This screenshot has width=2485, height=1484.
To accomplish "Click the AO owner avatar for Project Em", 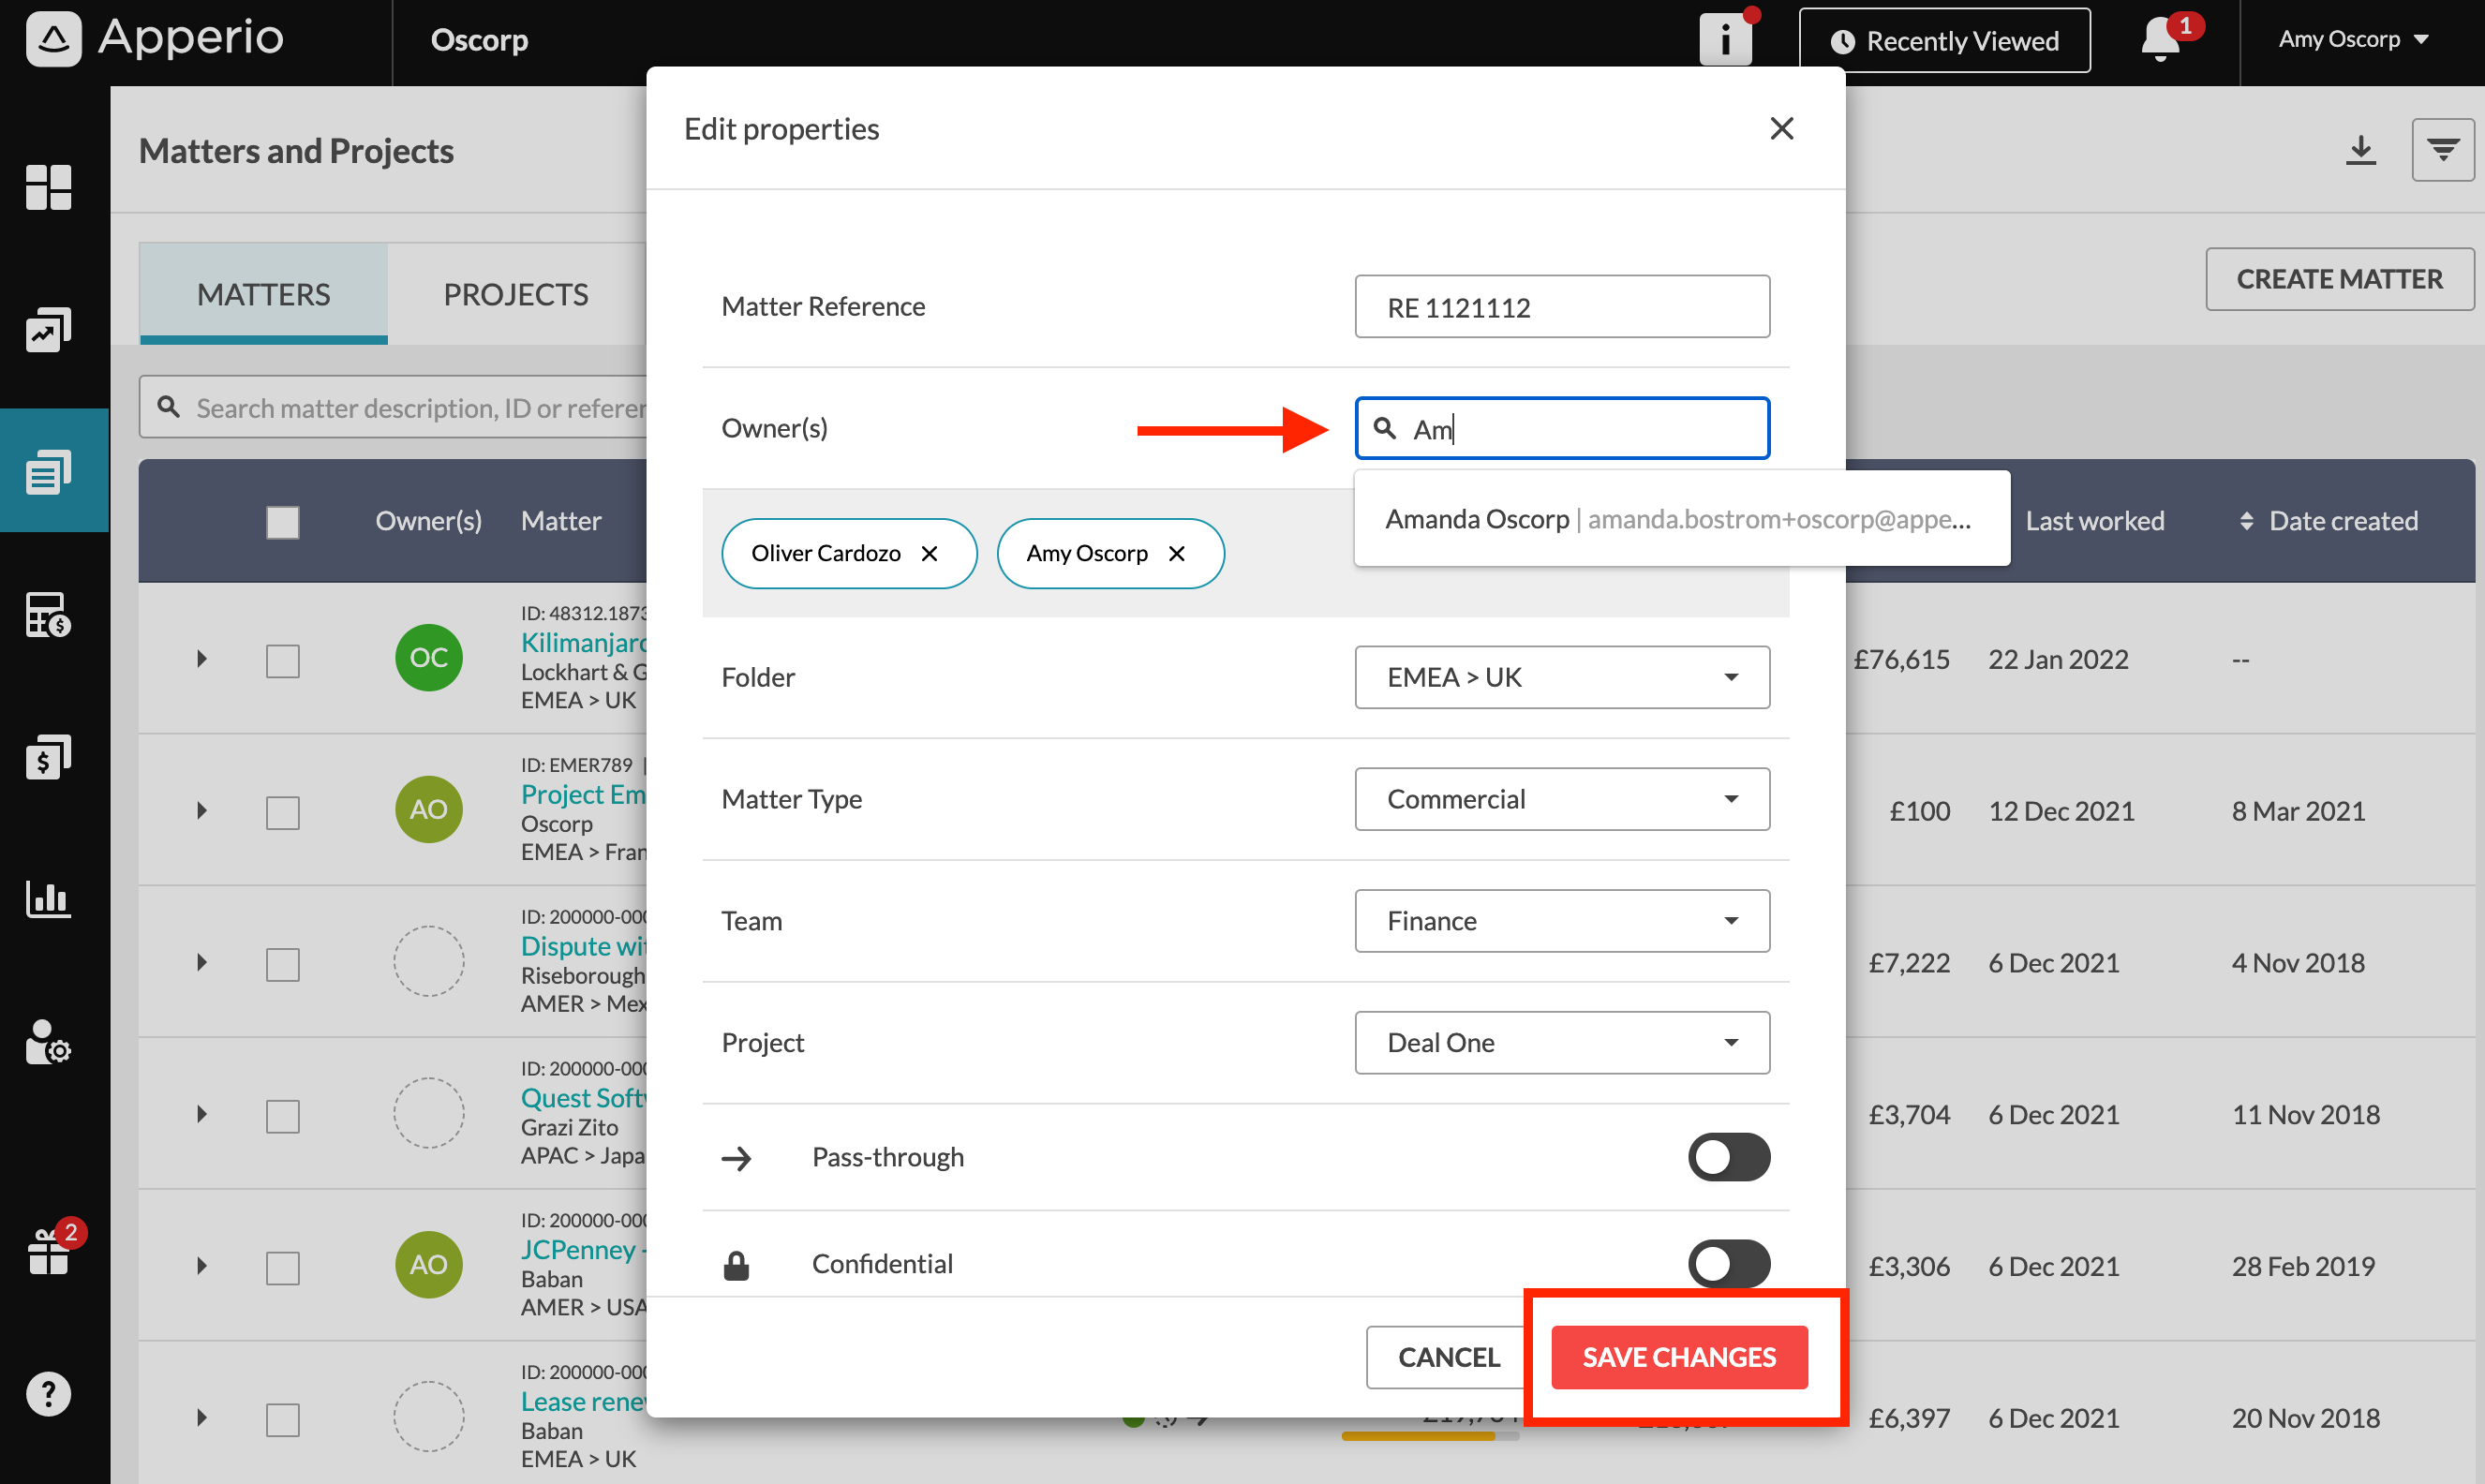I will pos(429,809).
